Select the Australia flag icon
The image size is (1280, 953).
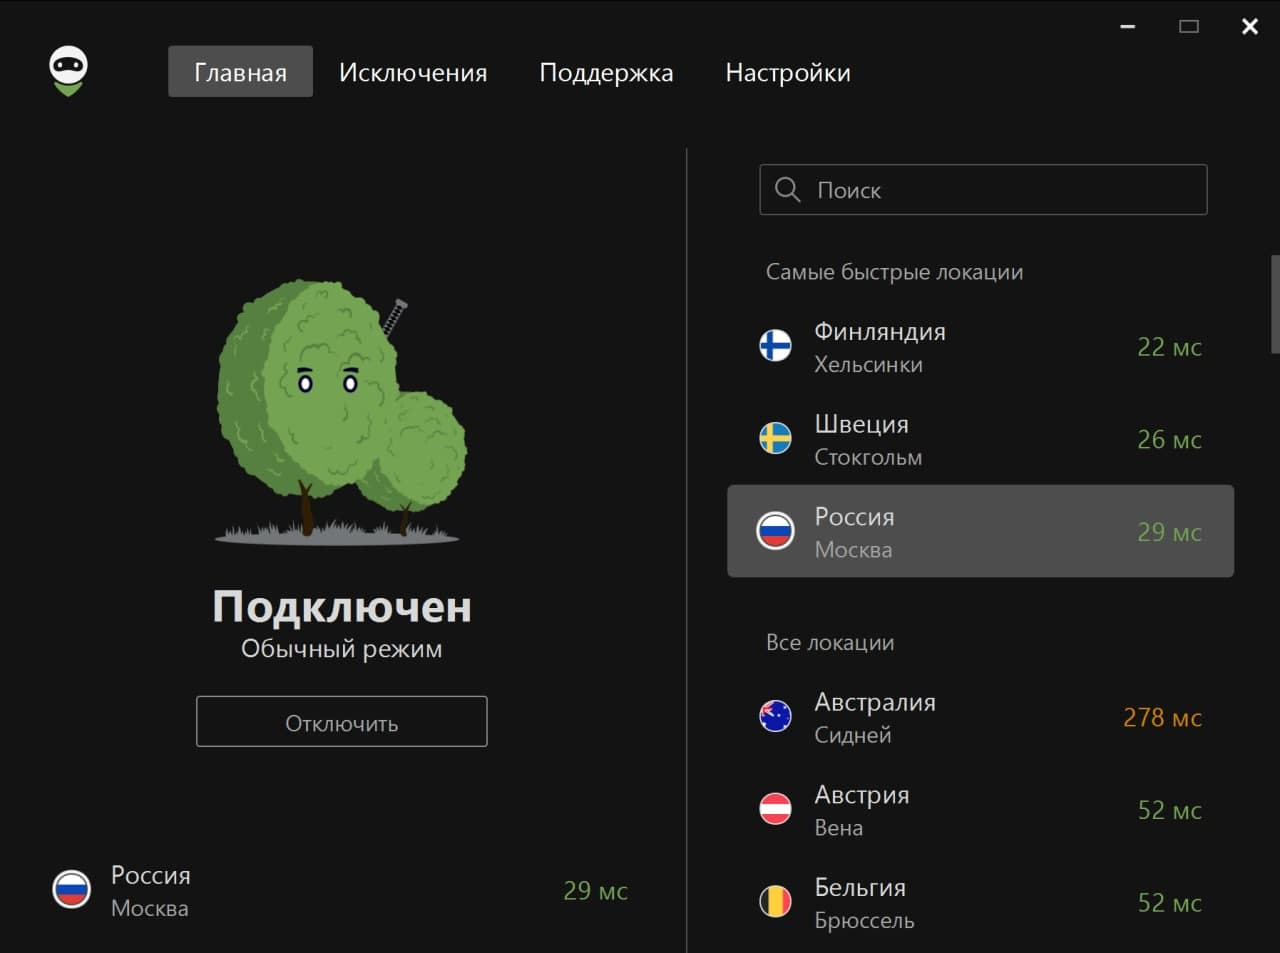775,716
